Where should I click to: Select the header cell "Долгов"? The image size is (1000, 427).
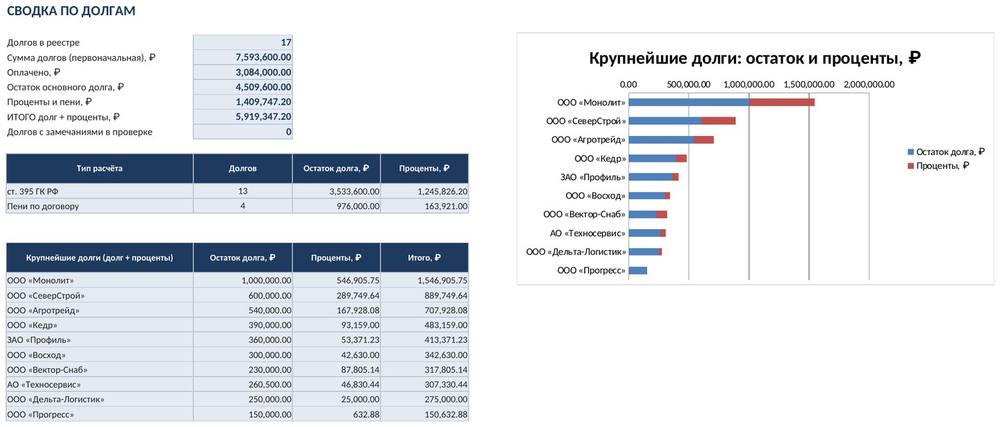point(243,169)
